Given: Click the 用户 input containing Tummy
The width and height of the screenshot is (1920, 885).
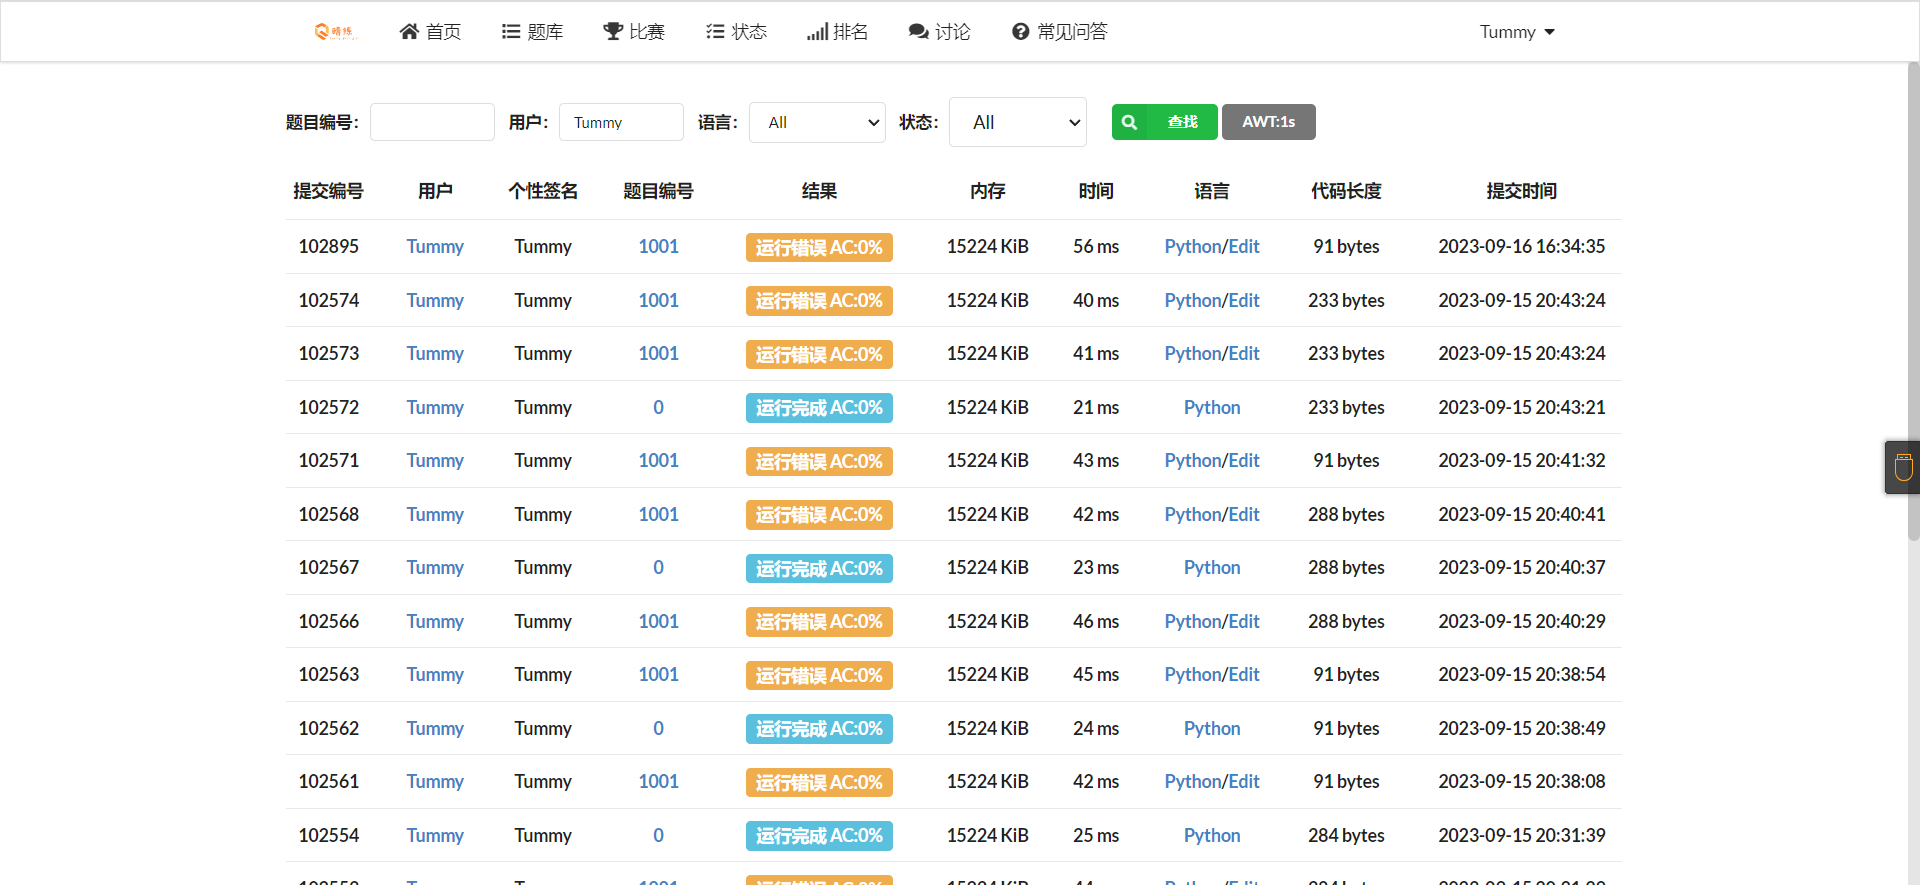Looking at the screenshot, I should pos(621,122).
